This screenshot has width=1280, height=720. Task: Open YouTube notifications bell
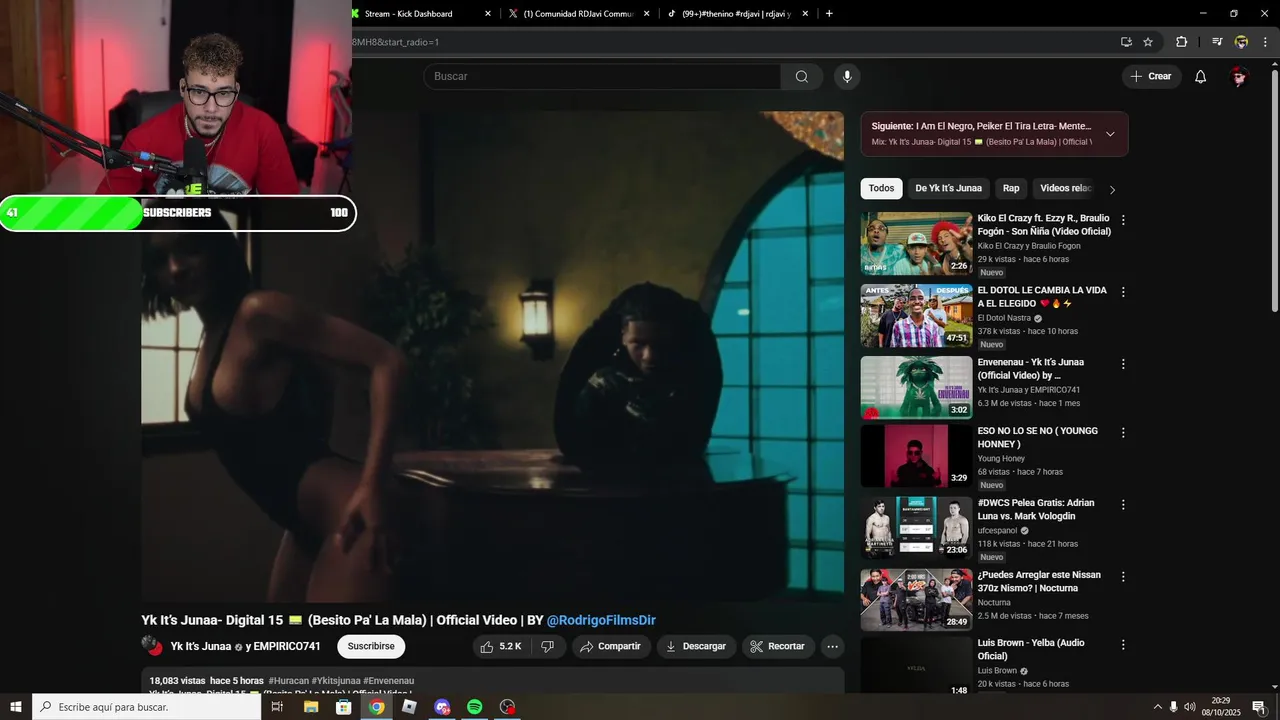(1200, 77)
